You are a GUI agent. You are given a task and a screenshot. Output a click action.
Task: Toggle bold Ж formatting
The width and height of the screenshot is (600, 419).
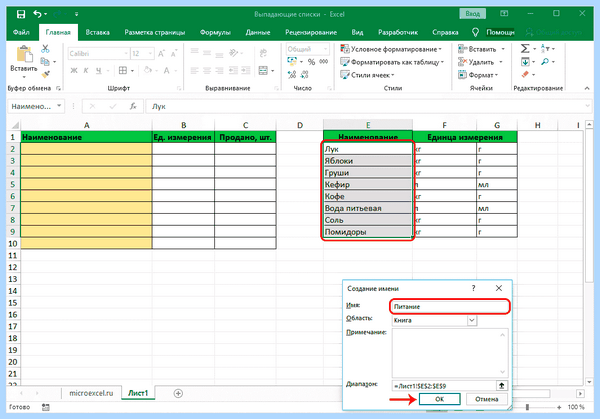74,70
